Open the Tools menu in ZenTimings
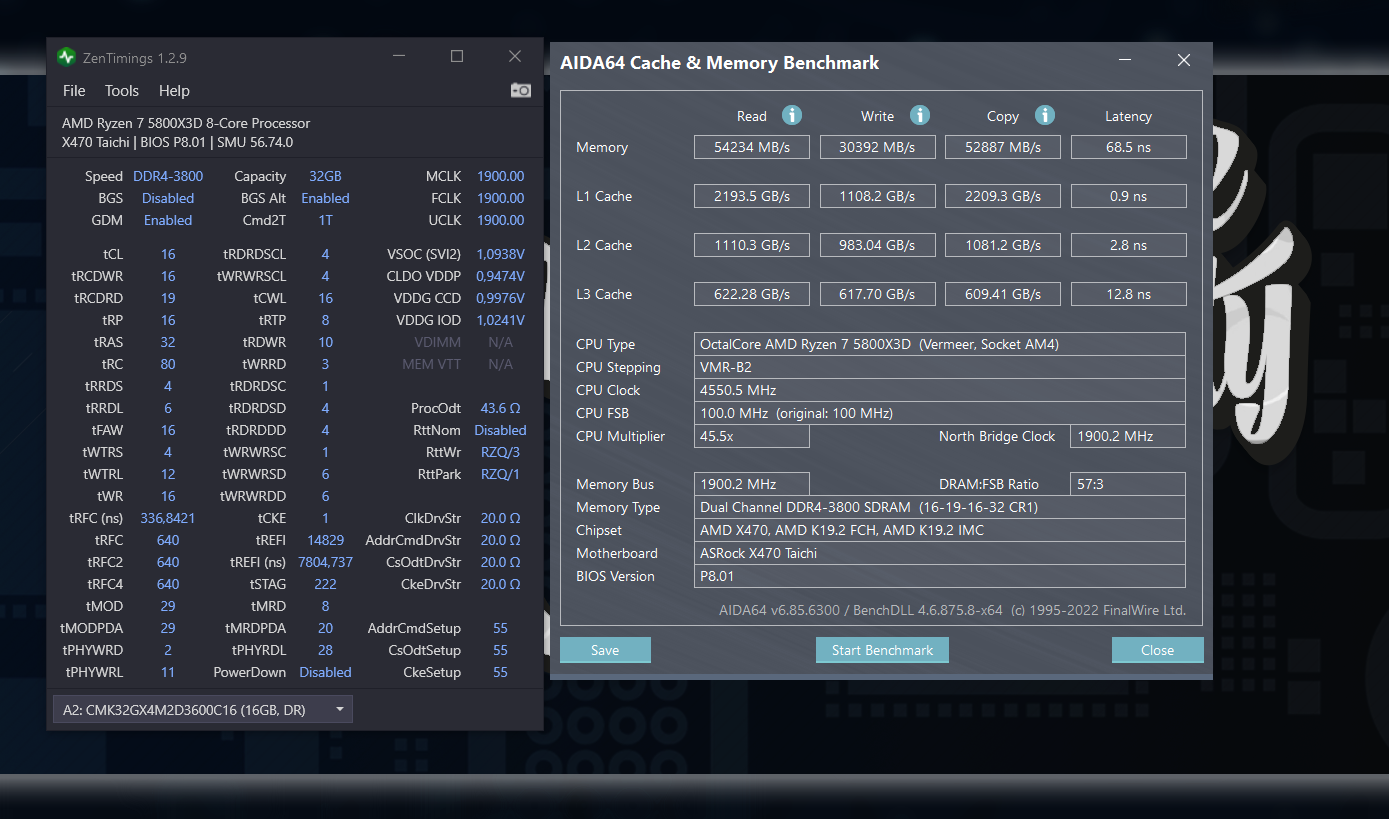The height and width of the screenshot is (819, 1389). (x=122, y=90)
